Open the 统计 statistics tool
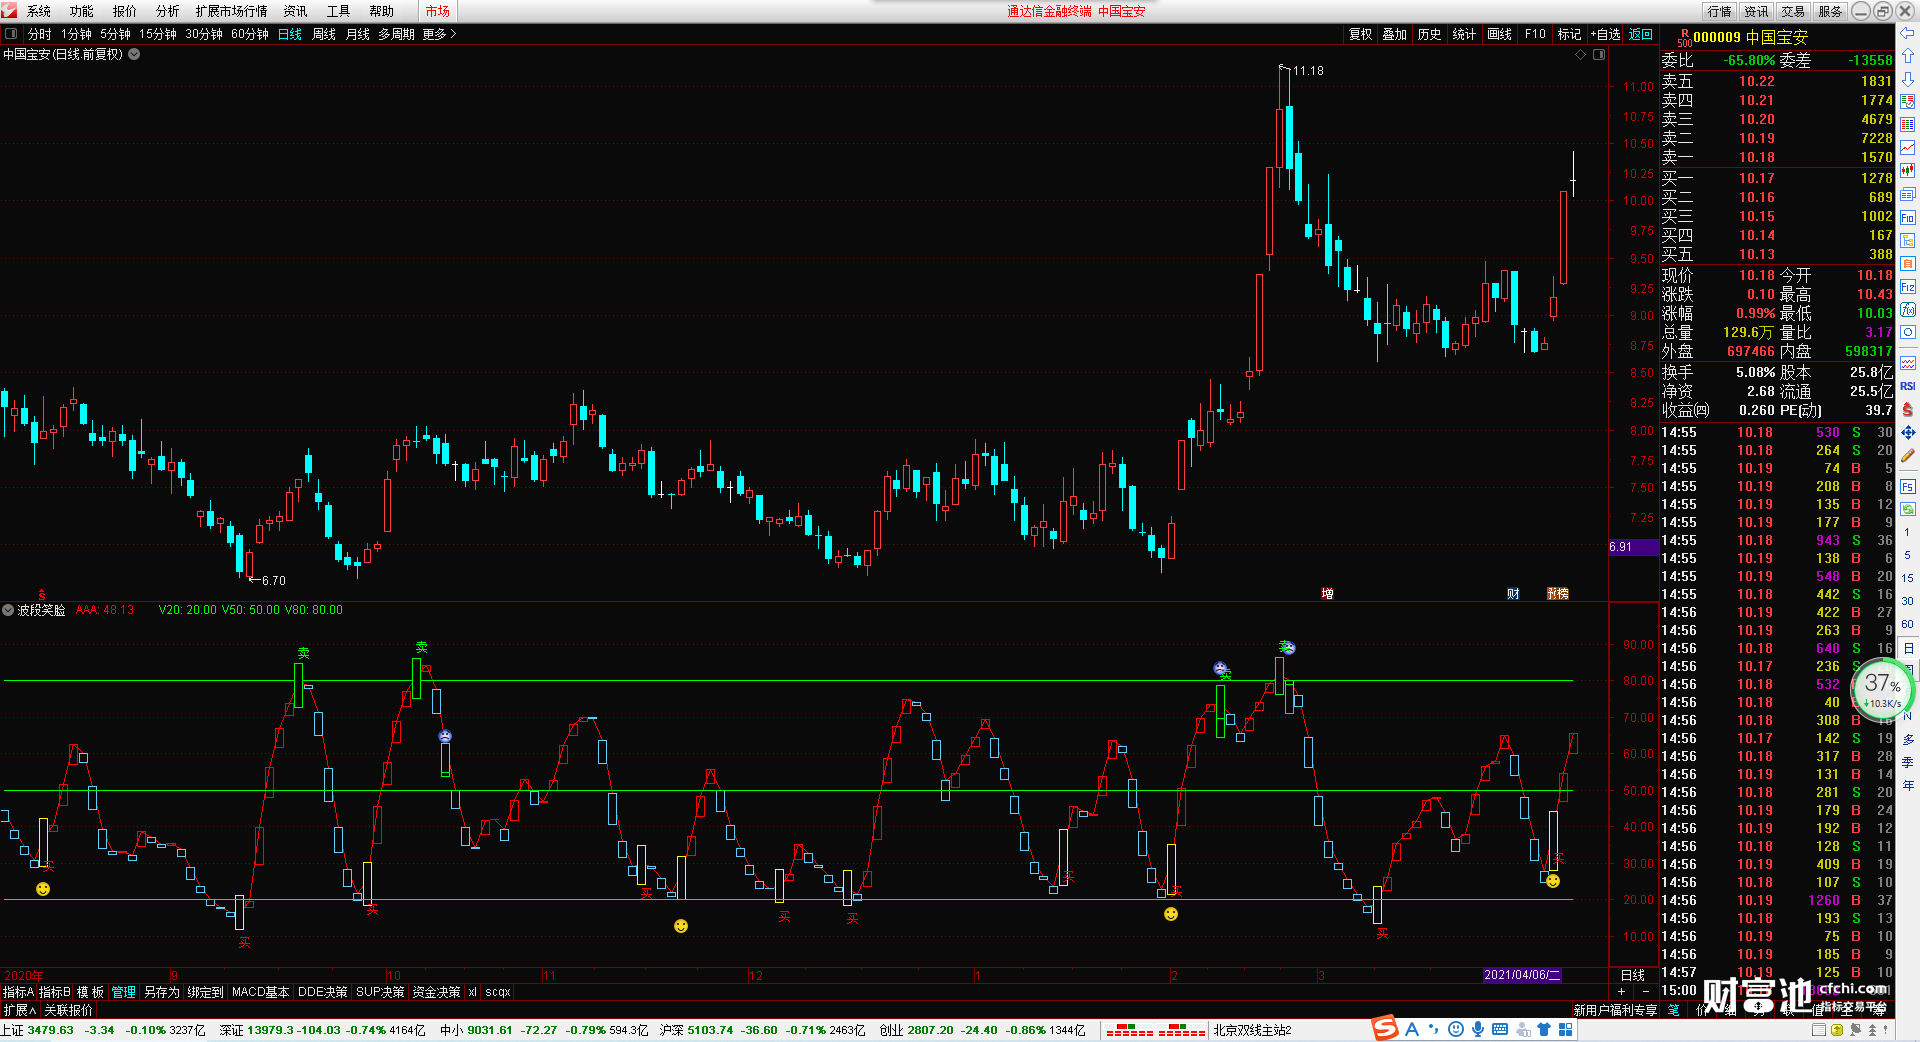 click(1464, 34)
